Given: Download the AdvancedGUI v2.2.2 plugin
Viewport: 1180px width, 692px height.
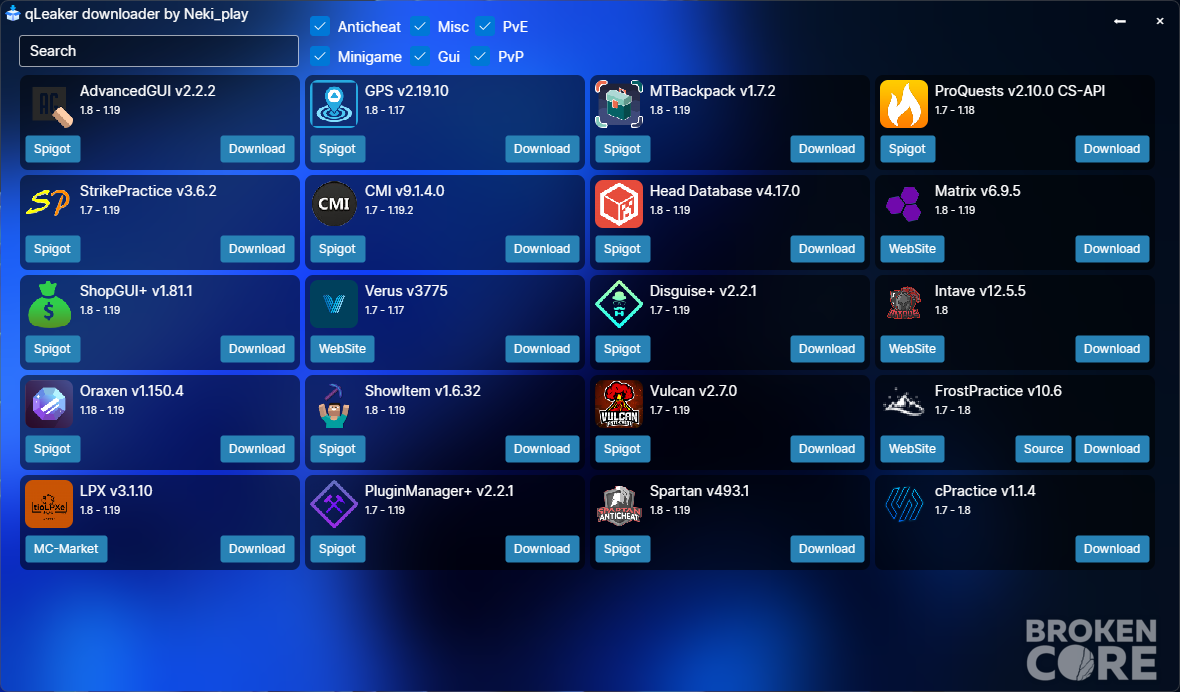Looking at the screenshot, I should pyautogui.click(x=257, y=149).
